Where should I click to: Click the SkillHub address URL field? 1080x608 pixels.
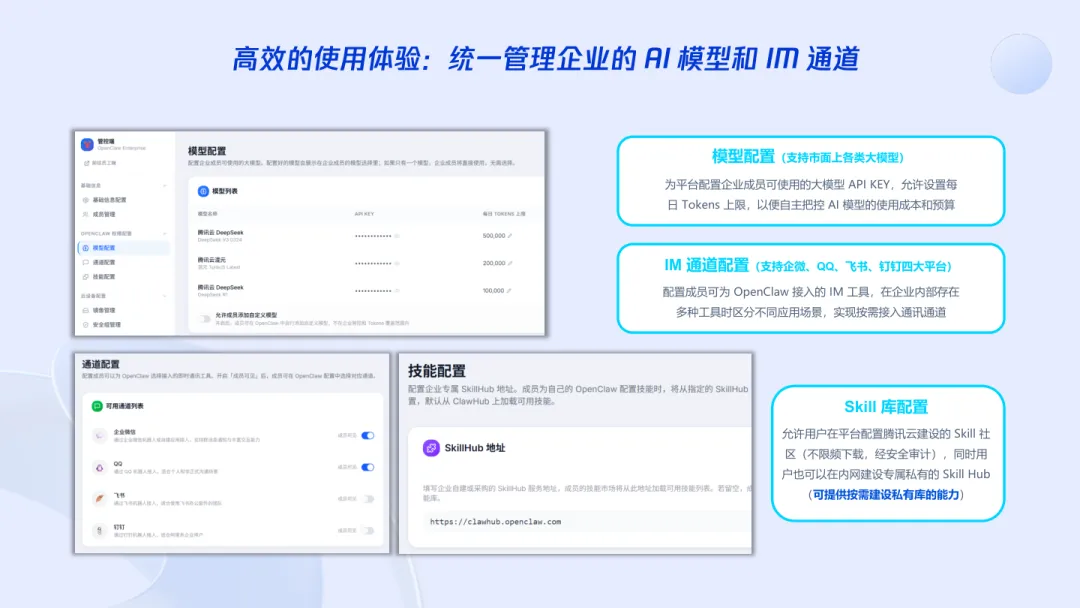pyautogui.click(x=588, y=522)
